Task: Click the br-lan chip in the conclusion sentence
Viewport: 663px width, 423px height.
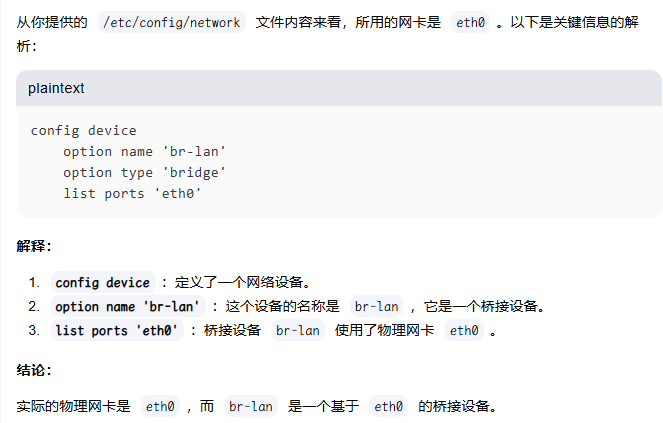Action: pyautogui.click(x=251, y=407)
